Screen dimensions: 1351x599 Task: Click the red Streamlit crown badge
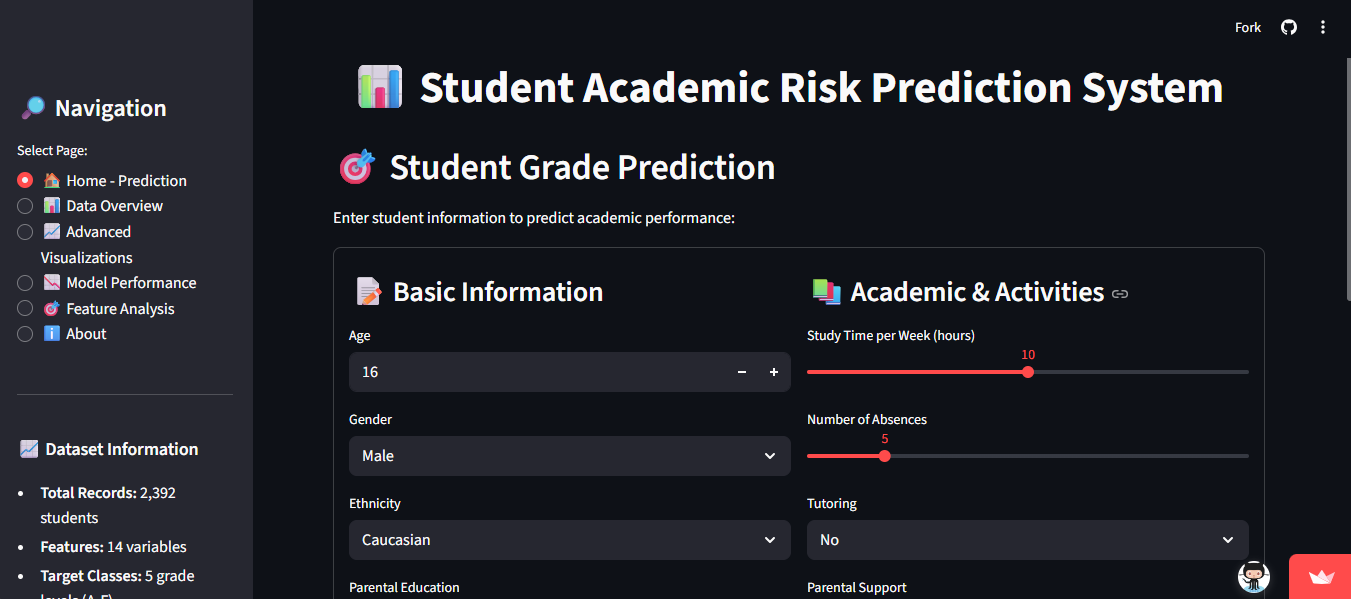coord(1321,577)
